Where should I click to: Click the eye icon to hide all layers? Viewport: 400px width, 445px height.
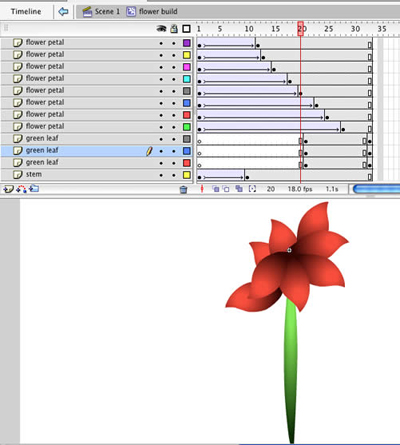161,29
